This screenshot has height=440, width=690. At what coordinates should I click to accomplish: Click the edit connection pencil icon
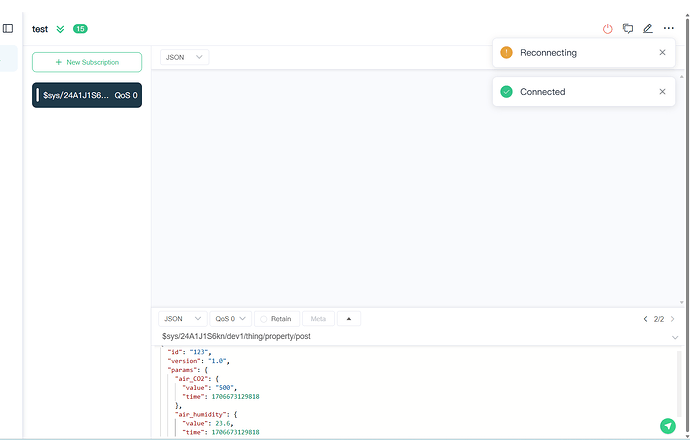(x=648, y=29)
